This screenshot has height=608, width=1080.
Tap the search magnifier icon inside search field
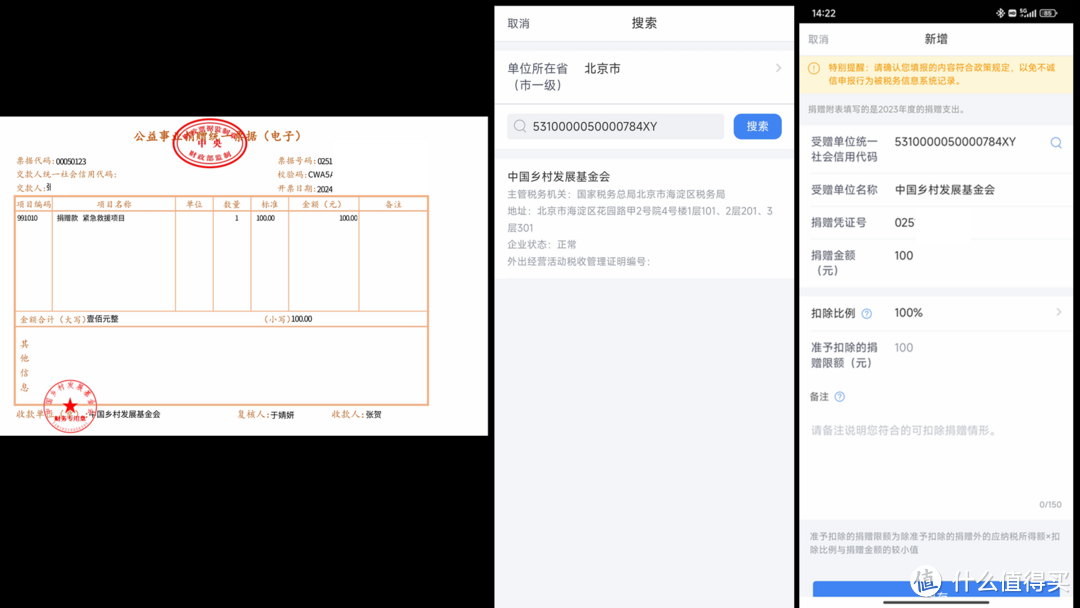[x=520, y=126]
